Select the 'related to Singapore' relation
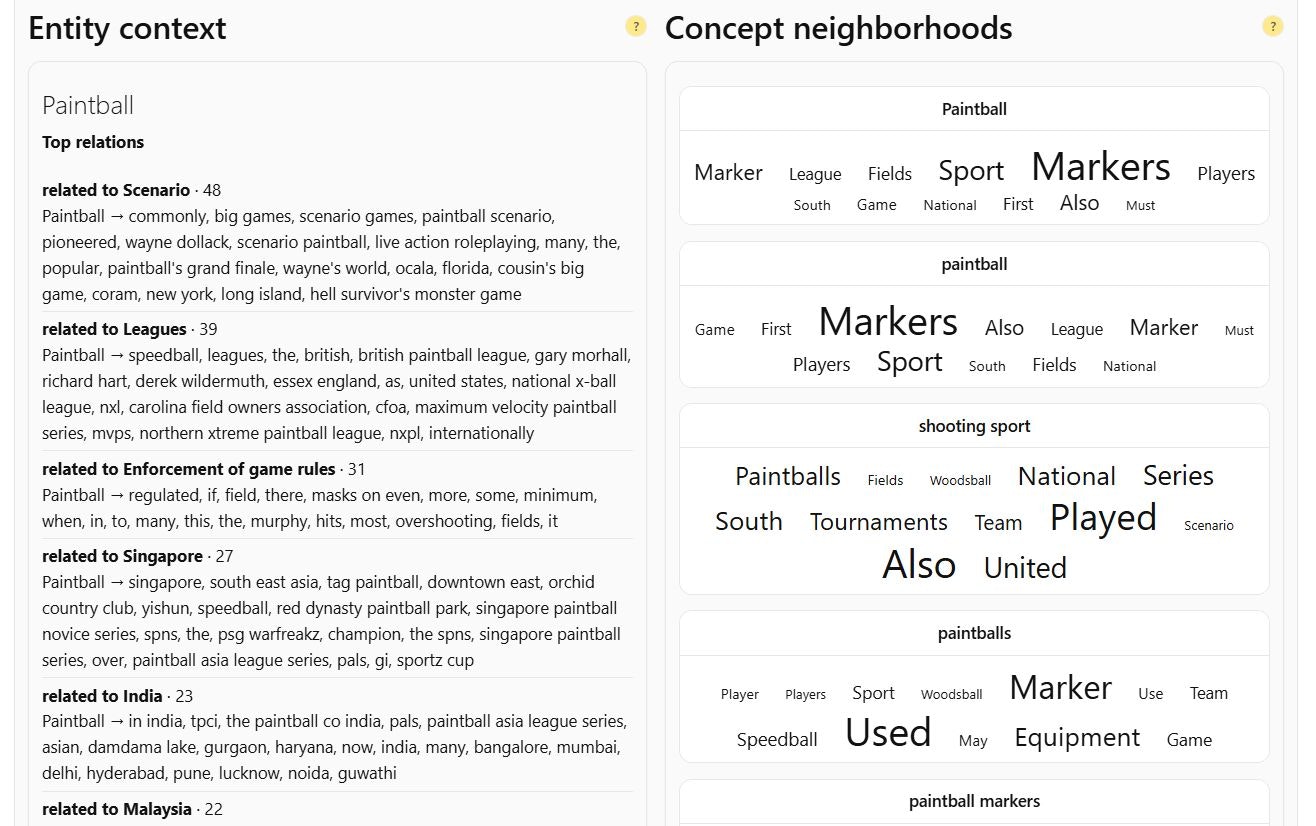The image size is (1316, 826). pyautogui.click(x=122, y=556)
